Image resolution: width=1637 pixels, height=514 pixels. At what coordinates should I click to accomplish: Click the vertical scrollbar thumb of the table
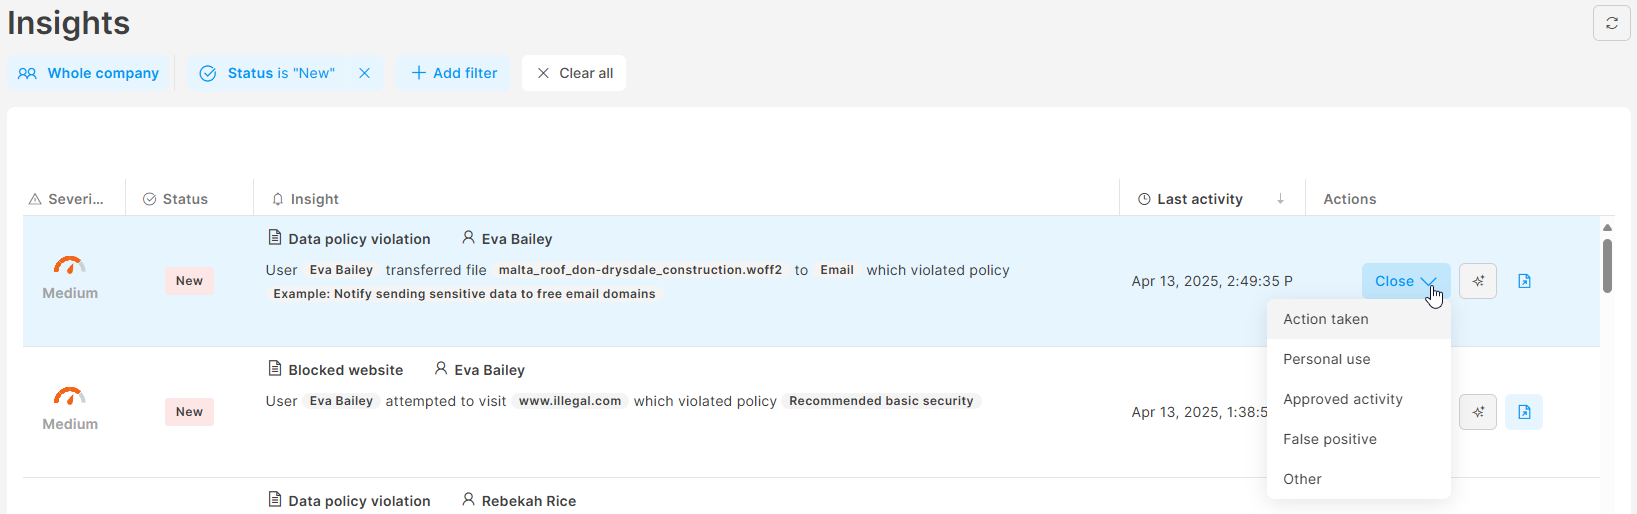[1607, 266]
